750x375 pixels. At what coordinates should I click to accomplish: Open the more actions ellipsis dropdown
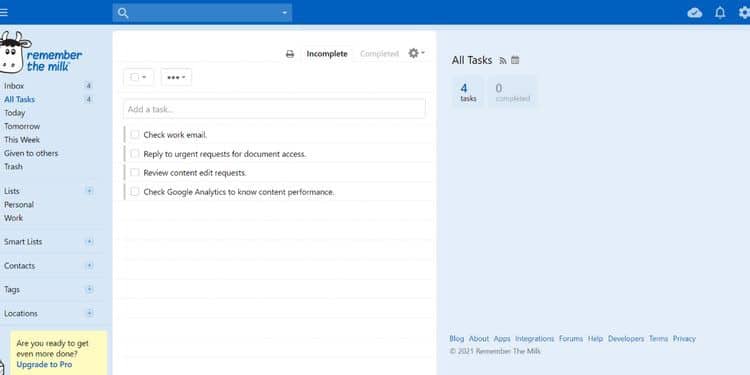(176, 77)
